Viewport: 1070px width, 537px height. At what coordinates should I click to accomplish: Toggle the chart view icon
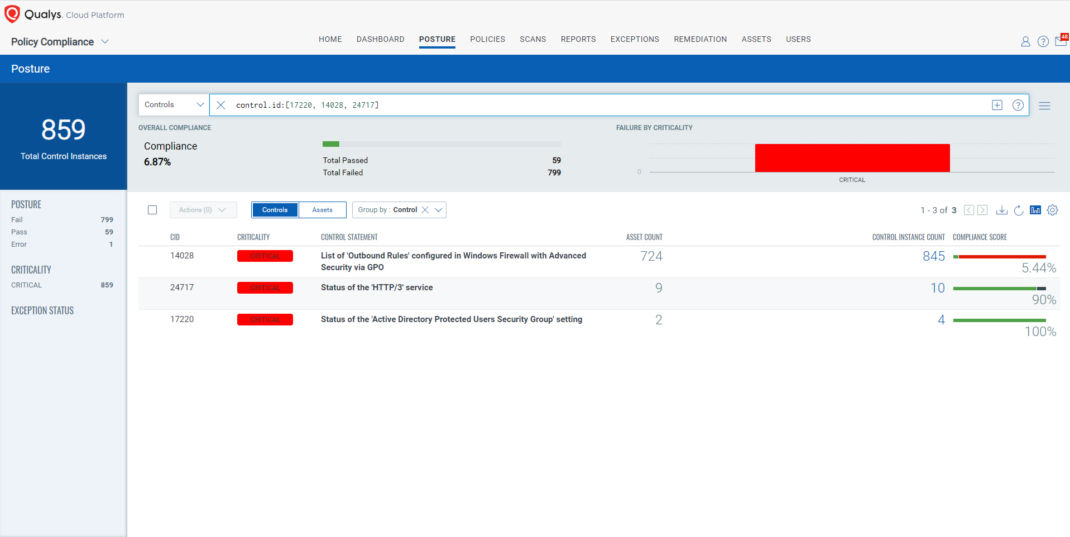click(1035, 210)
